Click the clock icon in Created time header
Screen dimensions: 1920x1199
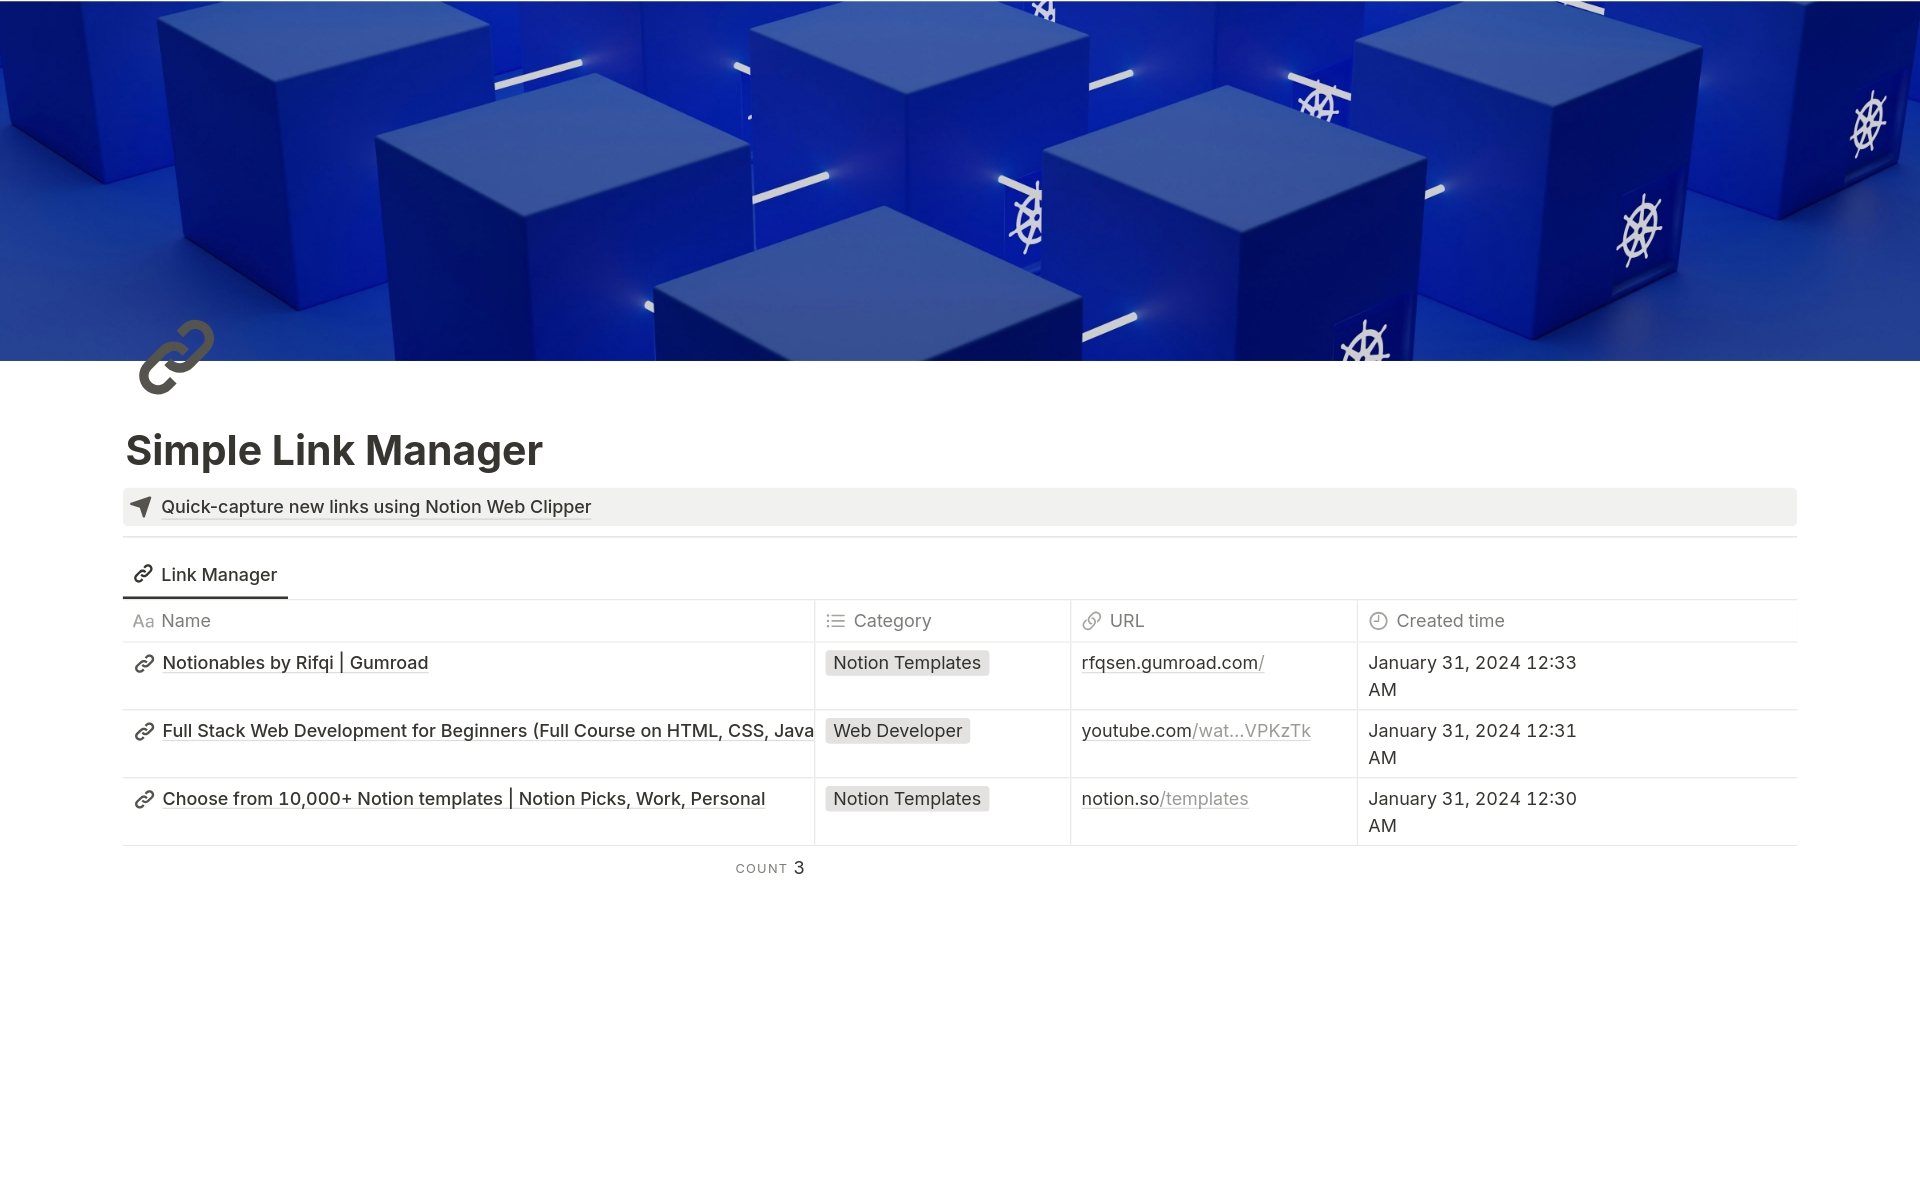1379,620
